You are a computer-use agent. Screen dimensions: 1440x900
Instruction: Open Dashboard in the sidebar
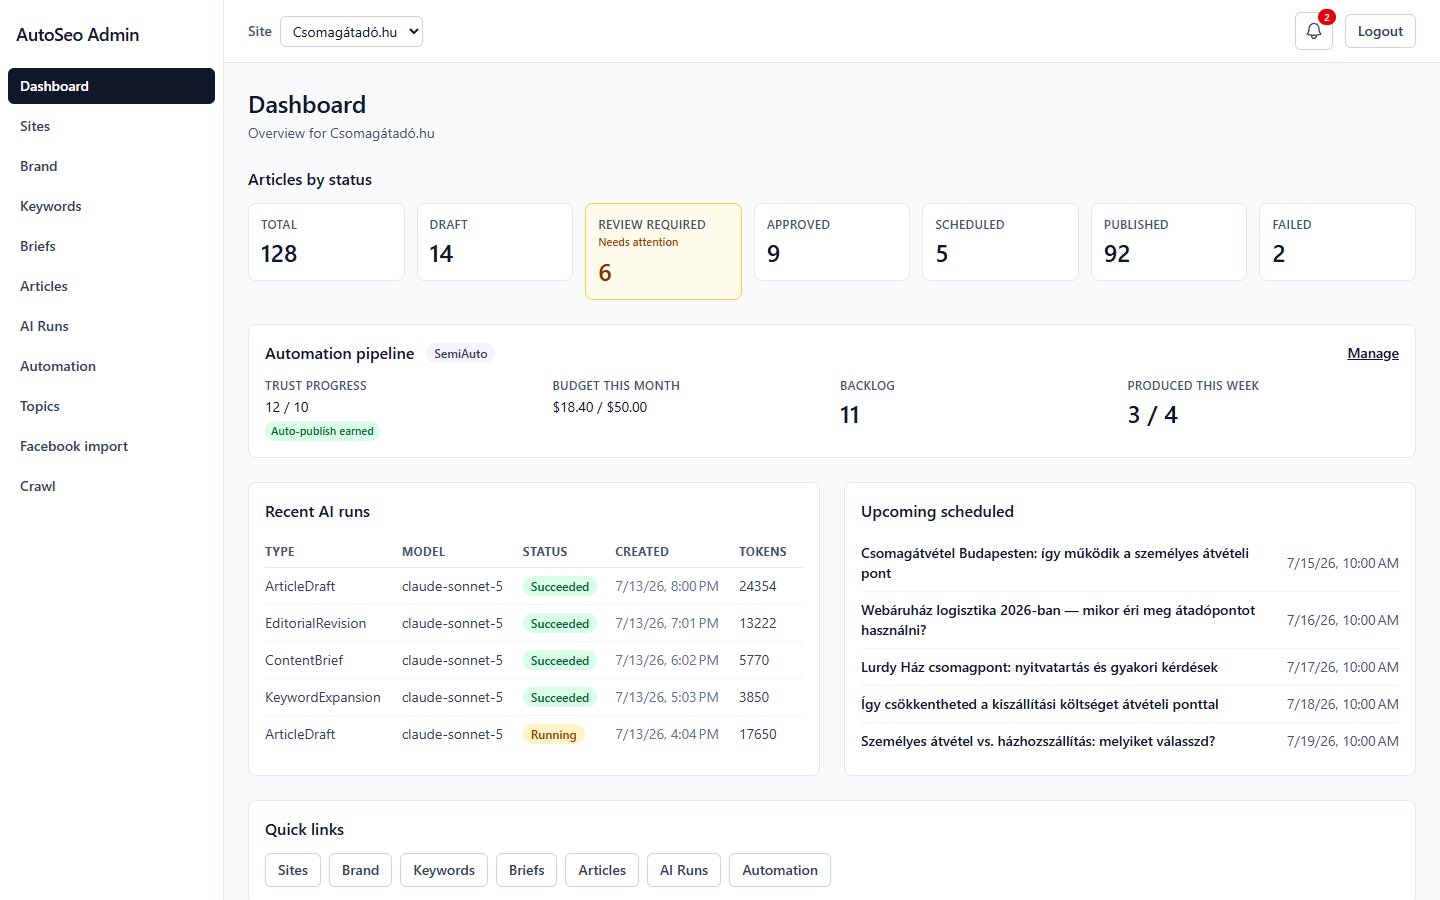[x=111, y=86]
